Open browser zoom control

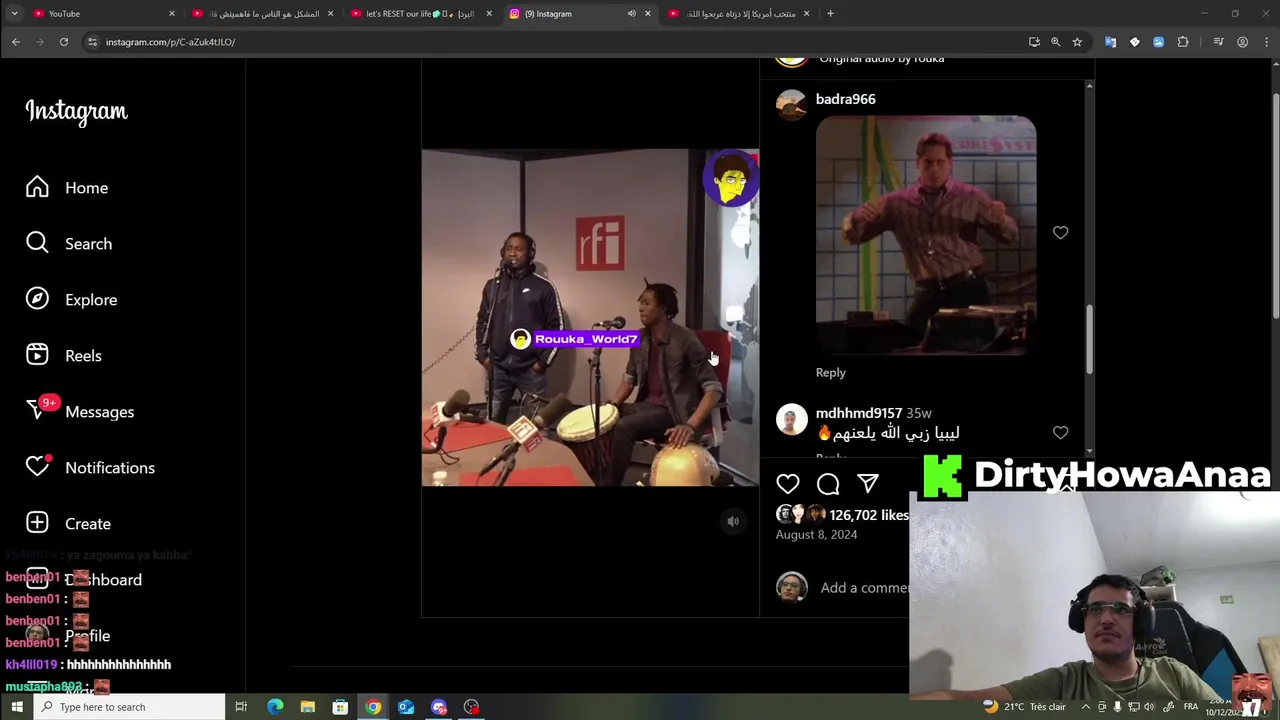(1055, 42)
